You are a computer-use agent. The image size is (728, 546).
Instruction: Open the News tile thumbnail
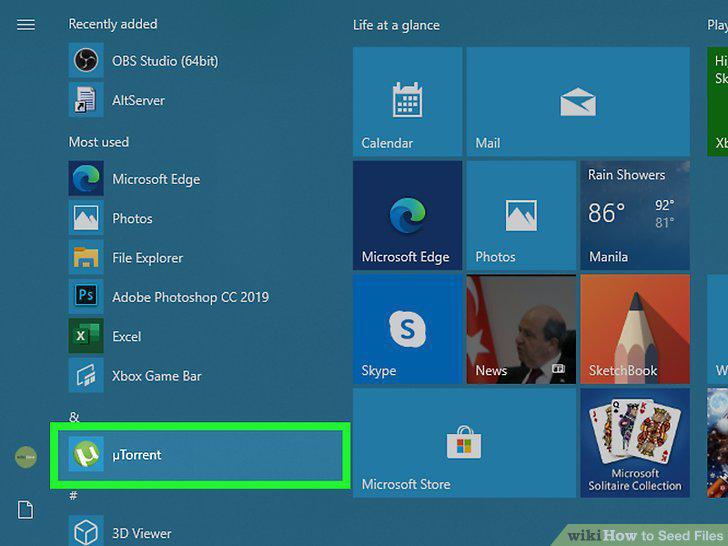(521, 329)
